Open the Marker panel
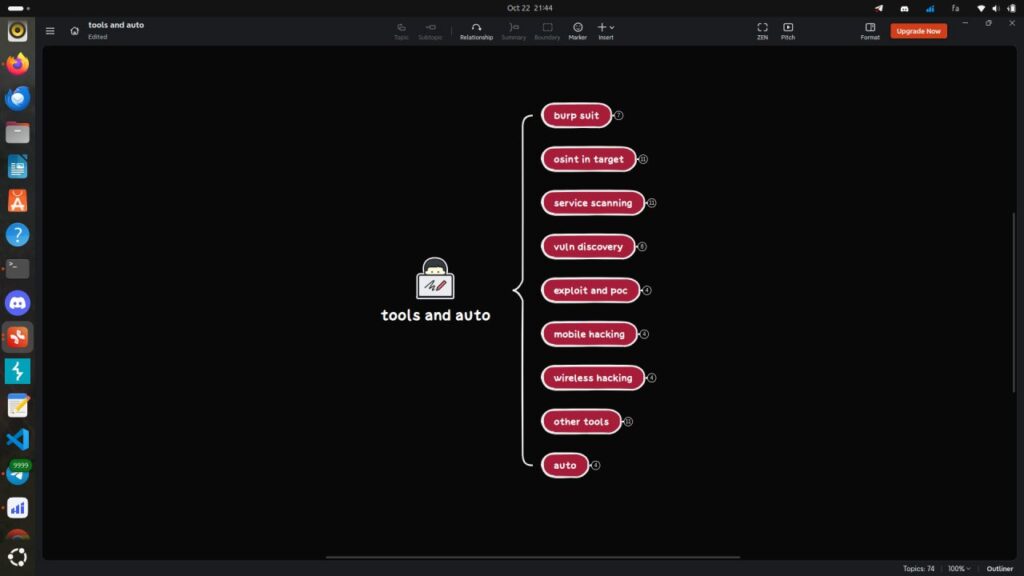The height and width of the screenshot is (576, 1024). [578, 31]
